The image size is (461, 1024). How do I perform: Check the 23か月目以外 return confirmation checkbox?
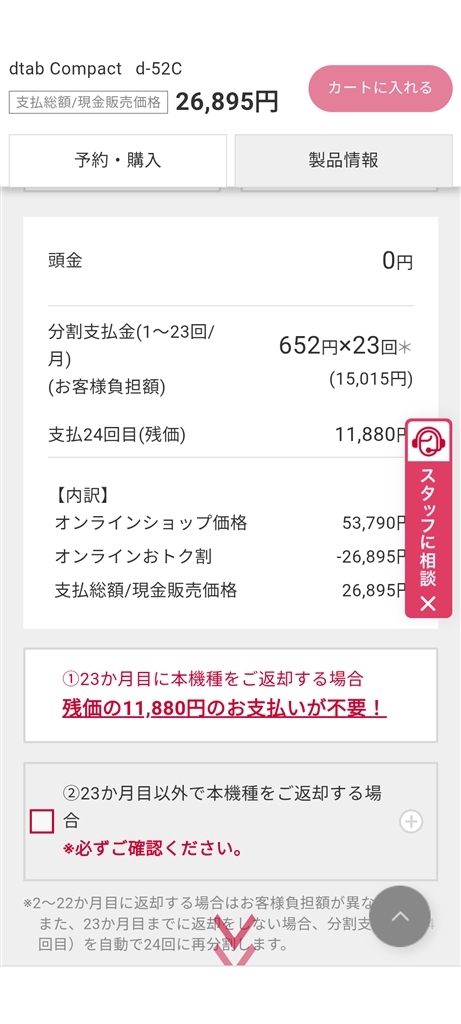[x=42, y=822]
